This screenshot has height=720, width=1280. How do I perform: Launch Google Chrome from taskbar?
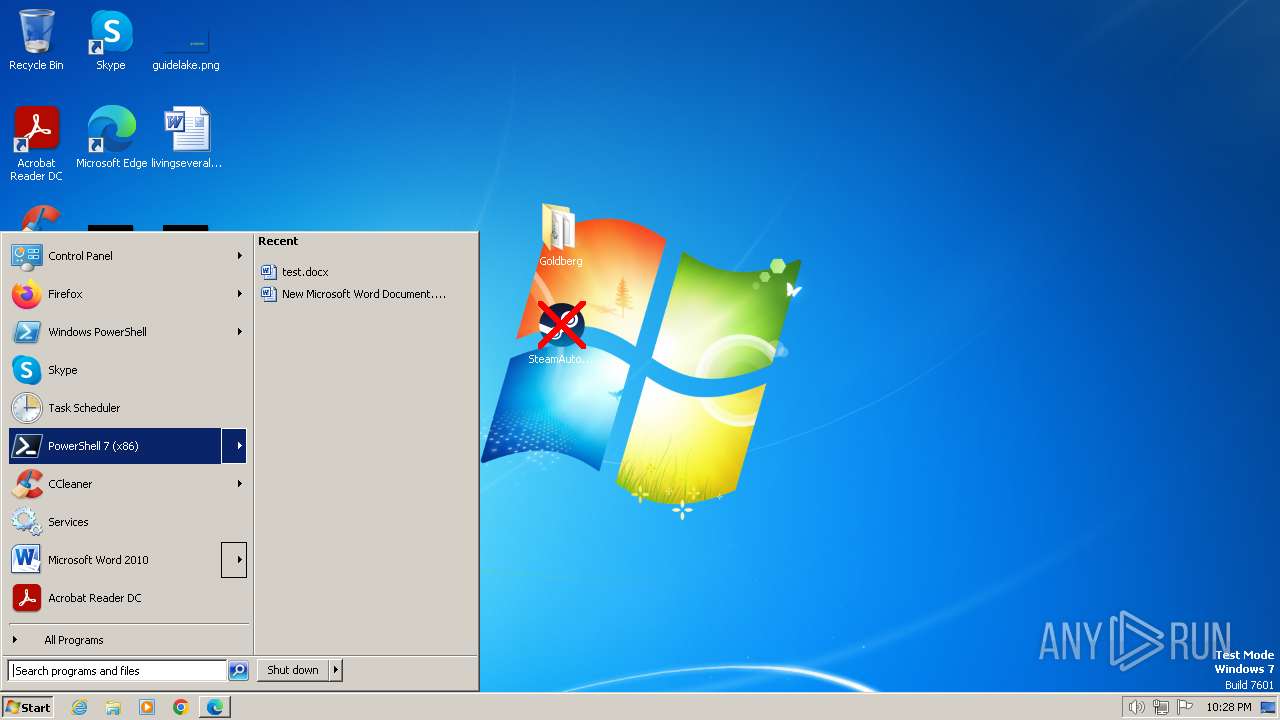(181, 707)
